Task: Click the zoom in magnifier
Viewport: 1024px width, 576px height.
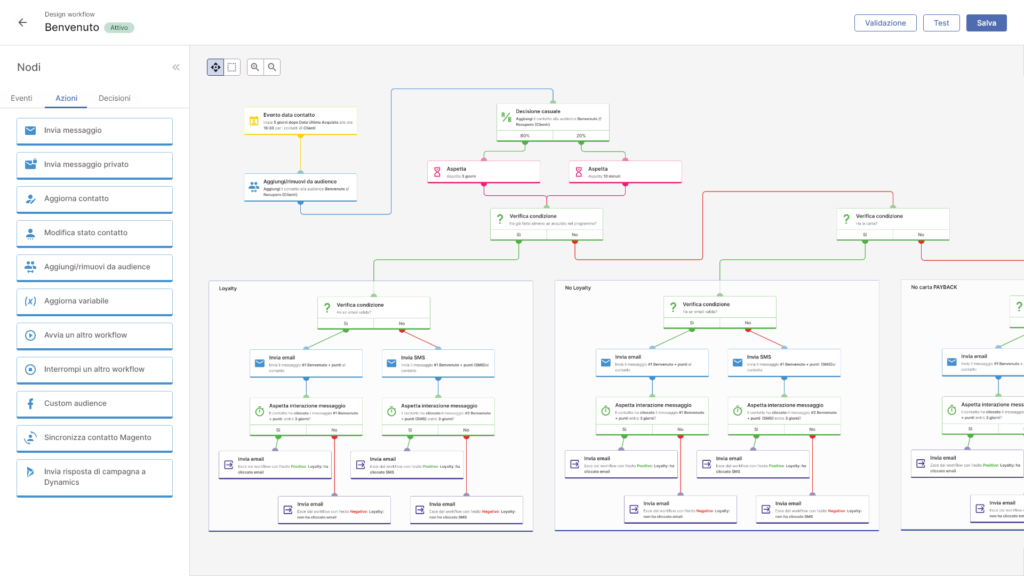Action: [255, 67]
